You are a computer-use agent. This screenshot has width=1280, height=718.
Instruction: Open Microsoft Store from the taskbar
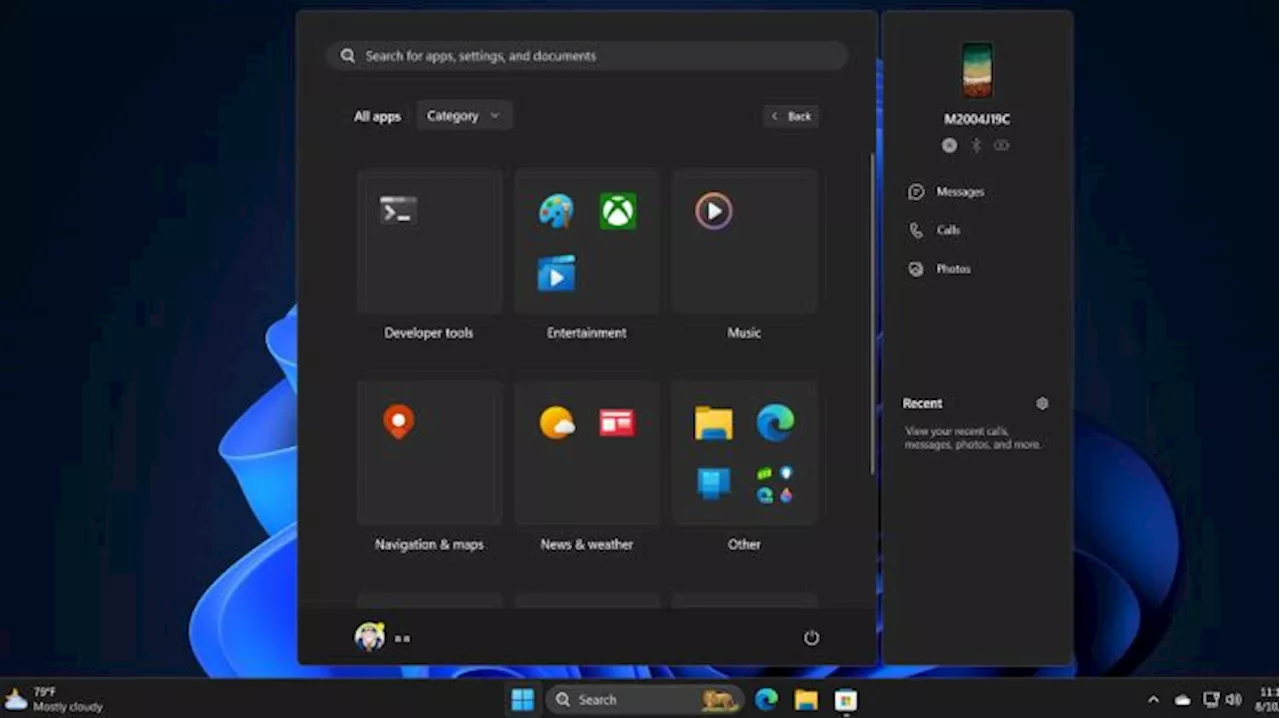(846, 700)
